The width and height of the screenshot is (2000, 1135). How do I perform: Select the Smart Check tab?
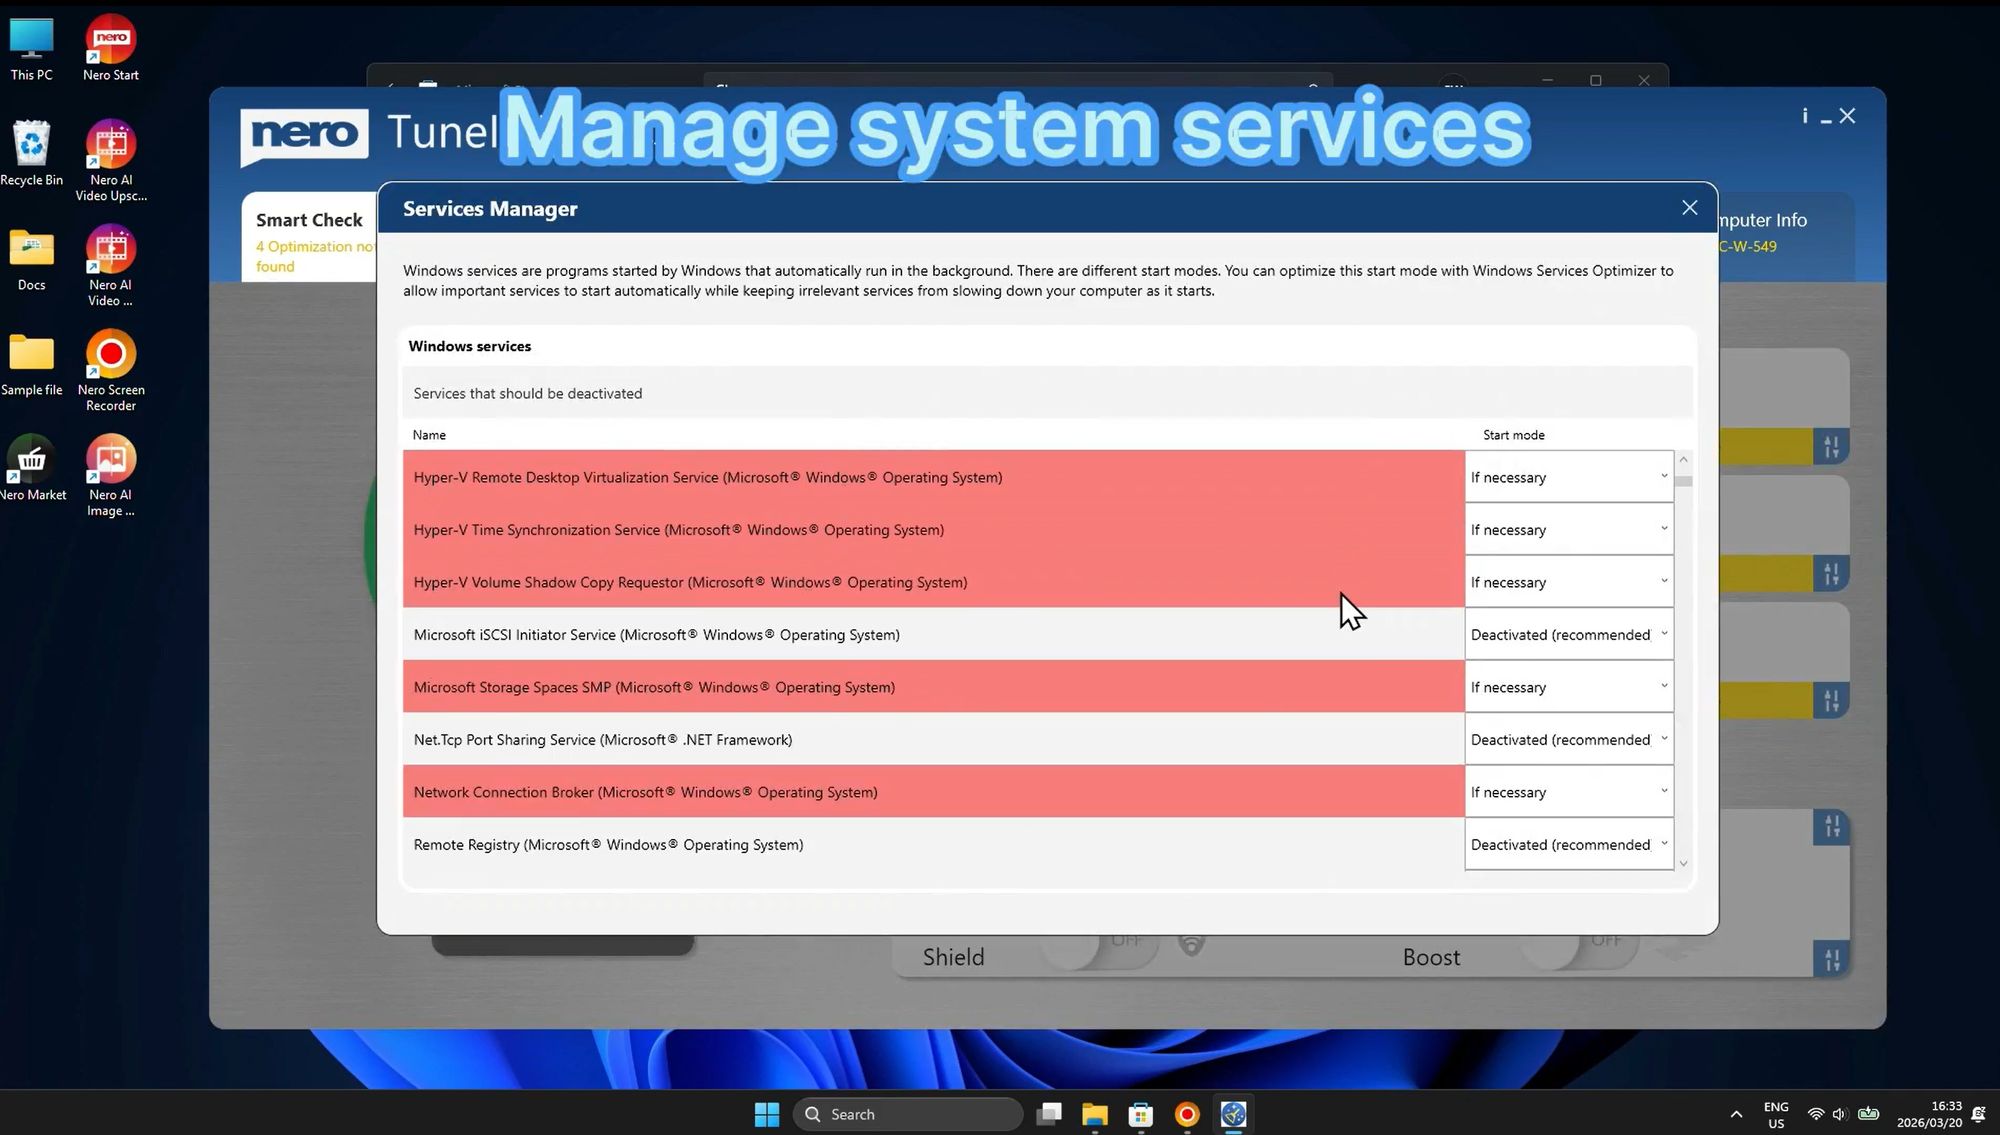tap(308, 220)
